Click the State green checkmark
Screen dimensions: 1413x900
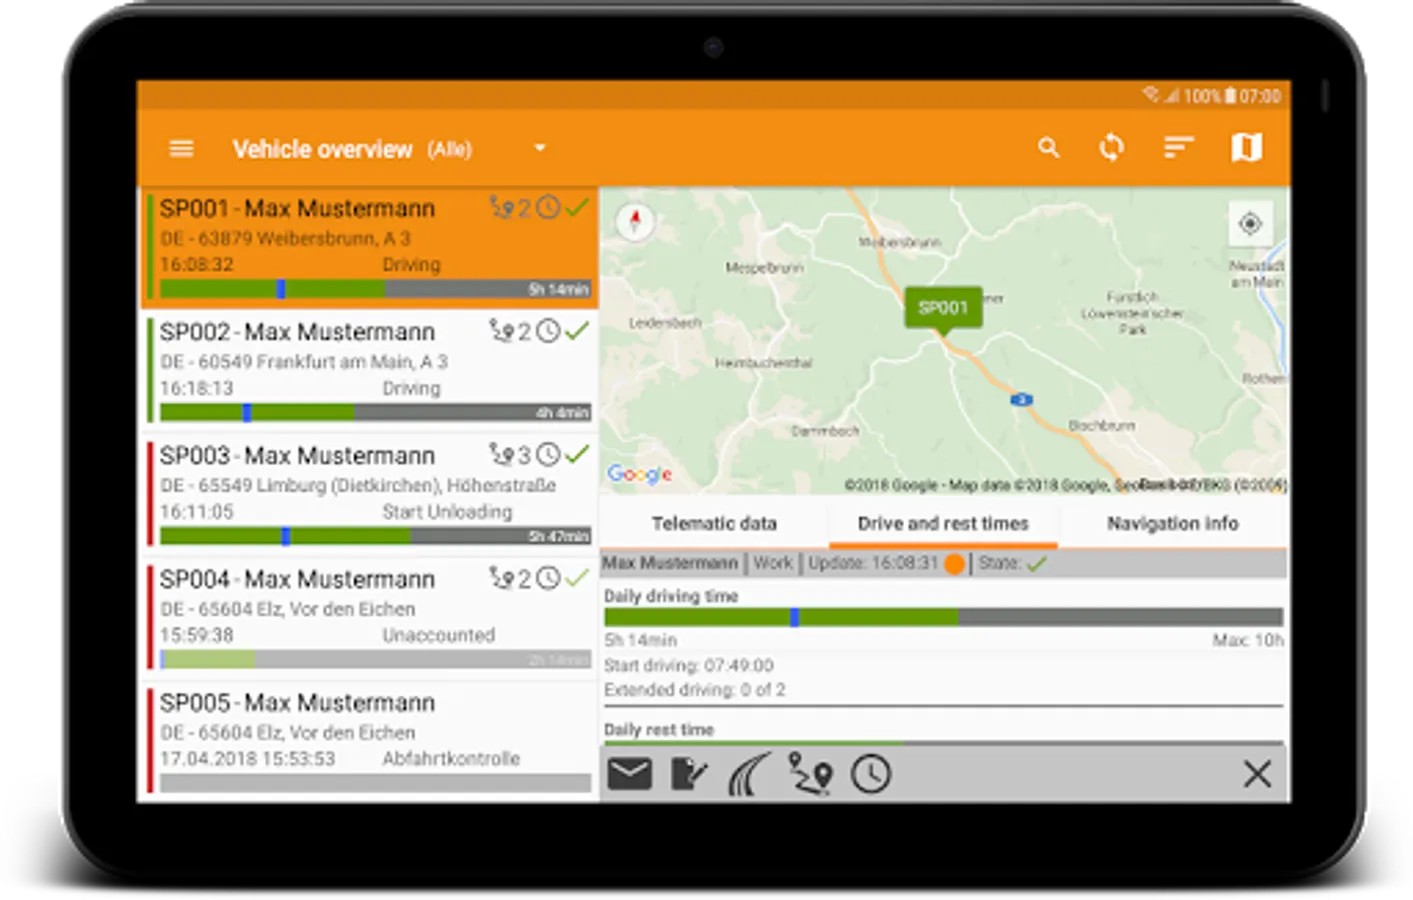(1037, 564)
